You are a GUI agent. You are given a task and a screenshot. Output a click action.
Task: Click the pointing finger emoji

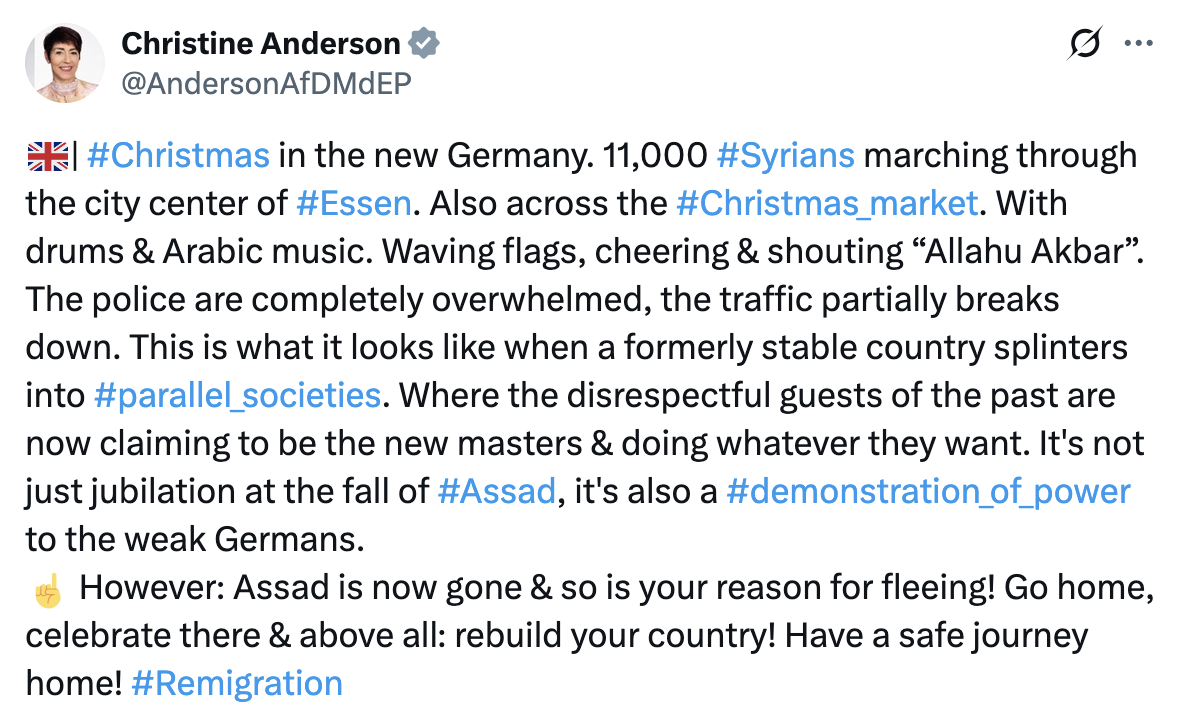click(46, 589)
